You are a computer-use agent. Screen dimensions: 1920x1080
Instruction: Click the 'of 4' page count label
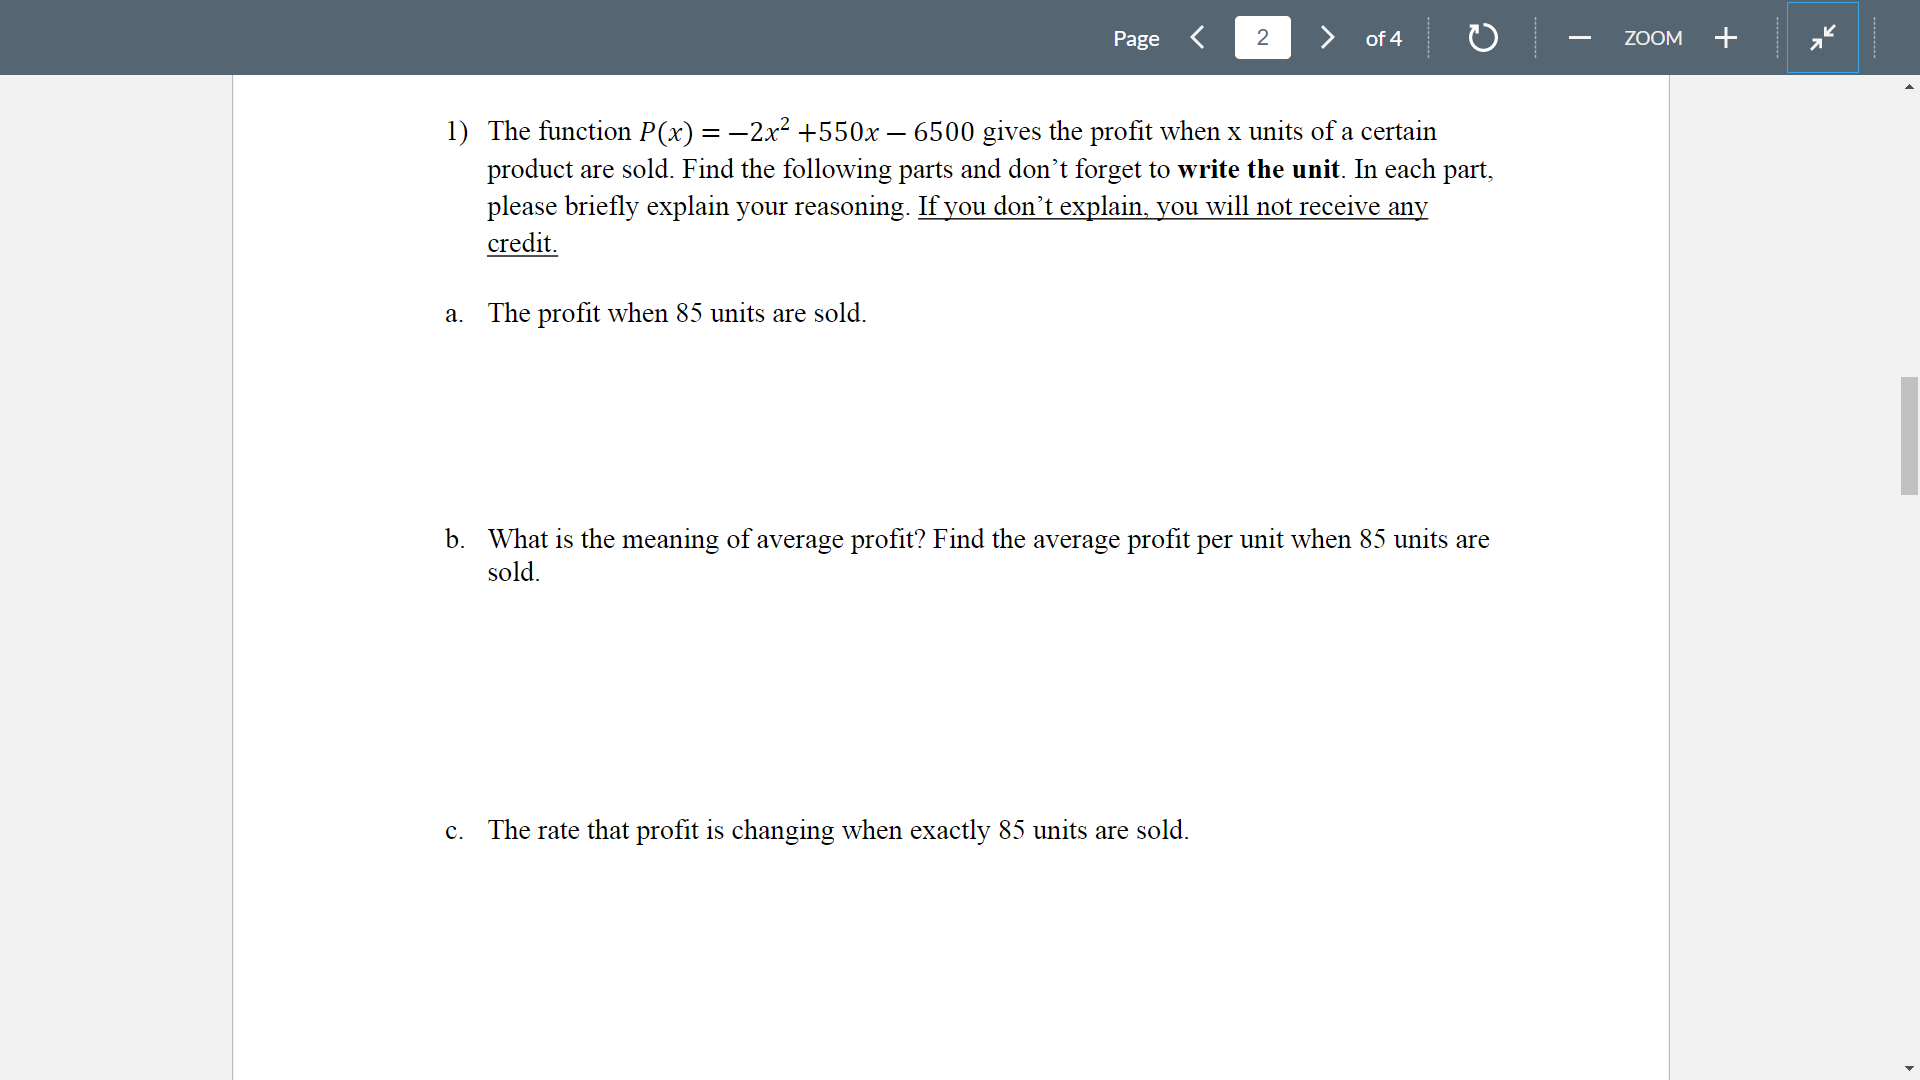click(x=1383, y=39)
